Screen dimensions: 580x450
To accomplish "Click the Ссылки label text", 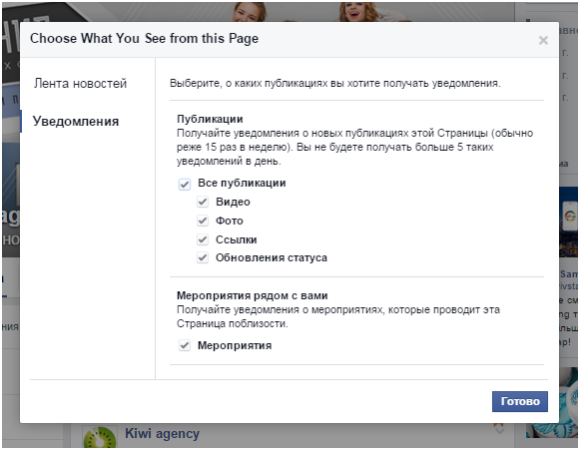I will (236, 240).
